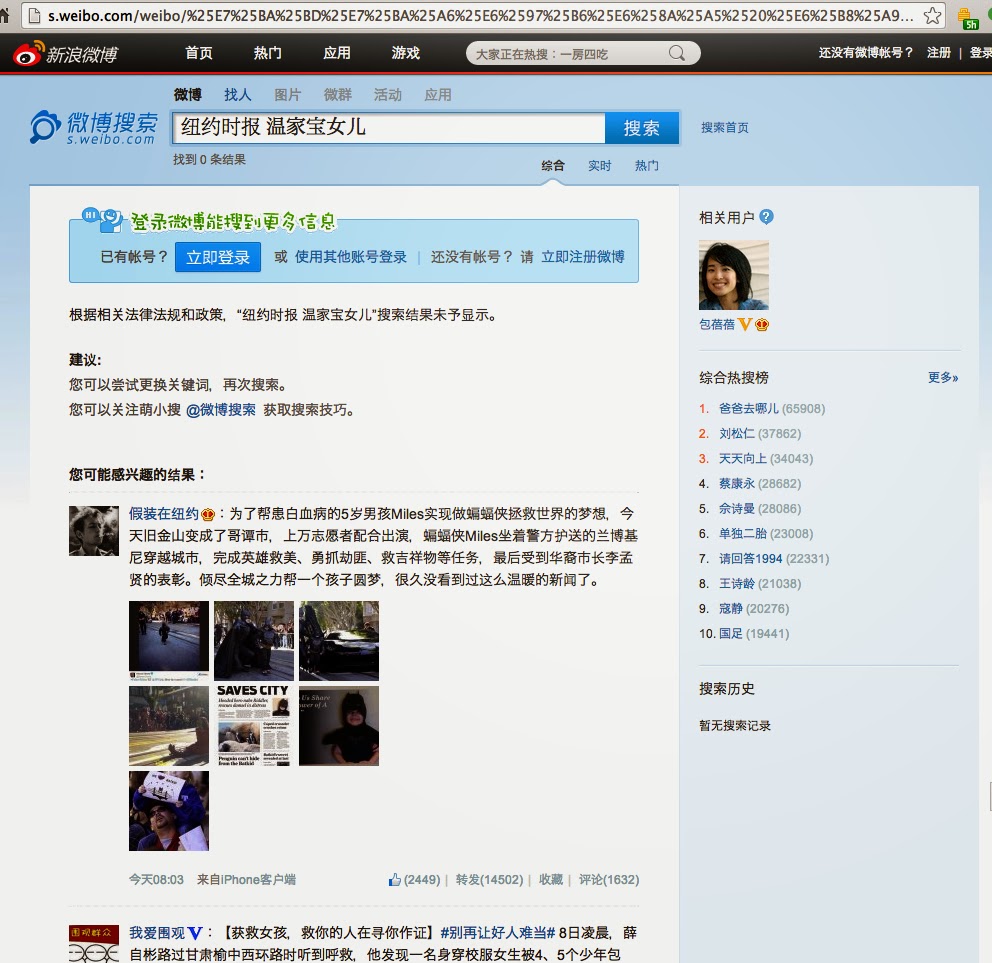Click the verified V badge beside 我爱围观
Screen dimensions: 992x963
195,933
